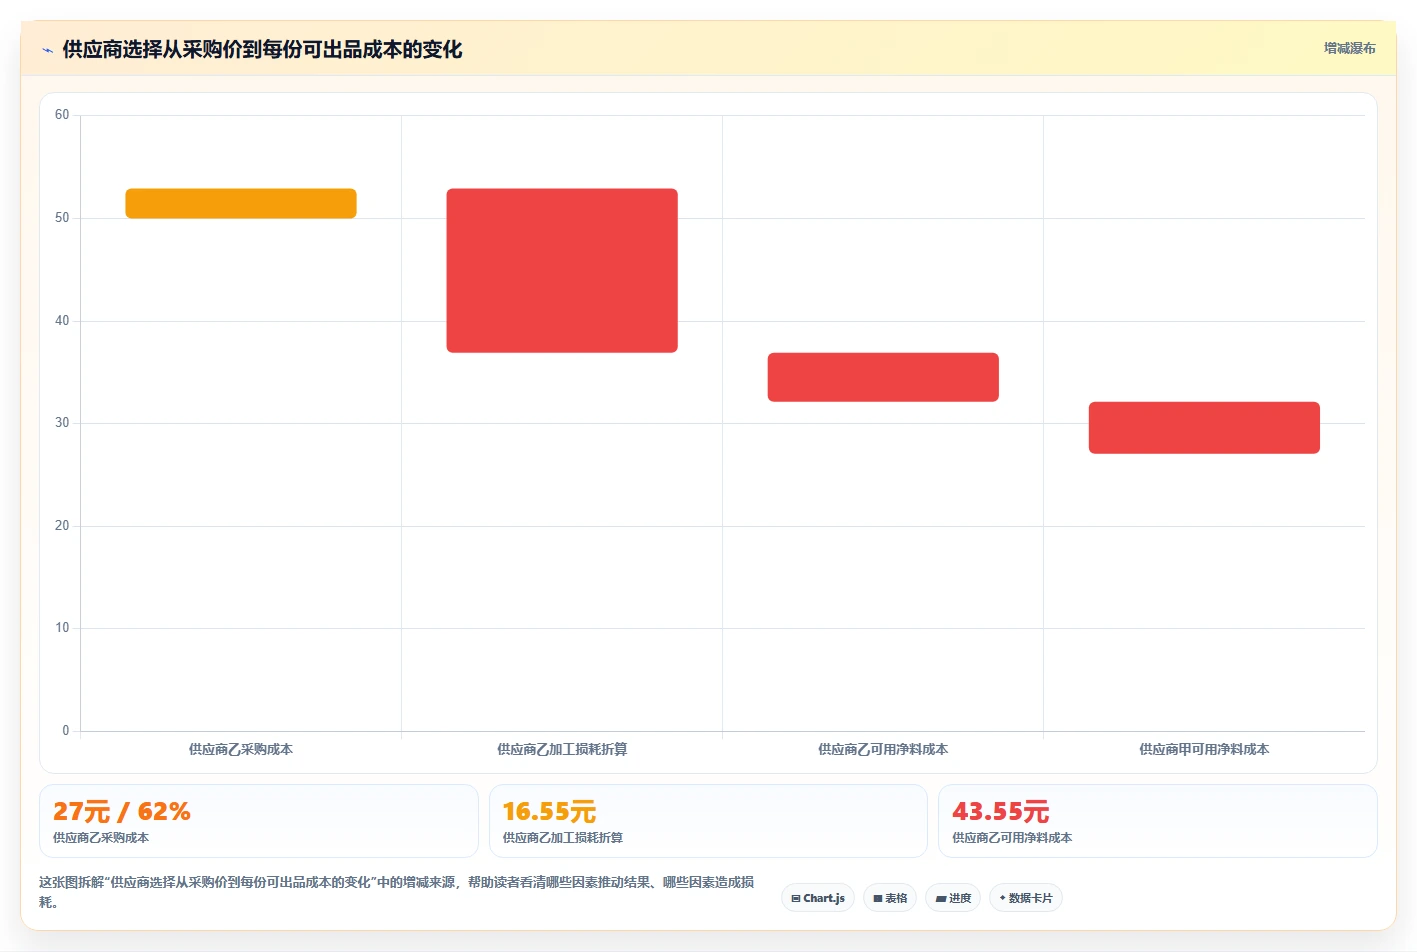The width and height of the screenshot is (1417, 952).
Task: Click x-axis label 供应商乙可用净料成本
Action: 883,749
